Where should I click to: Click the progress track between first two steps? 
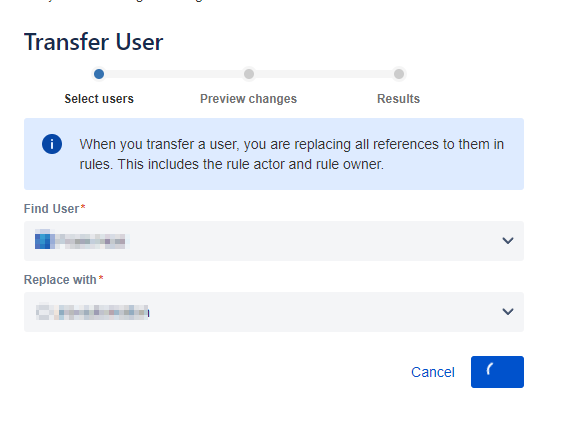(x=174, y=74)
